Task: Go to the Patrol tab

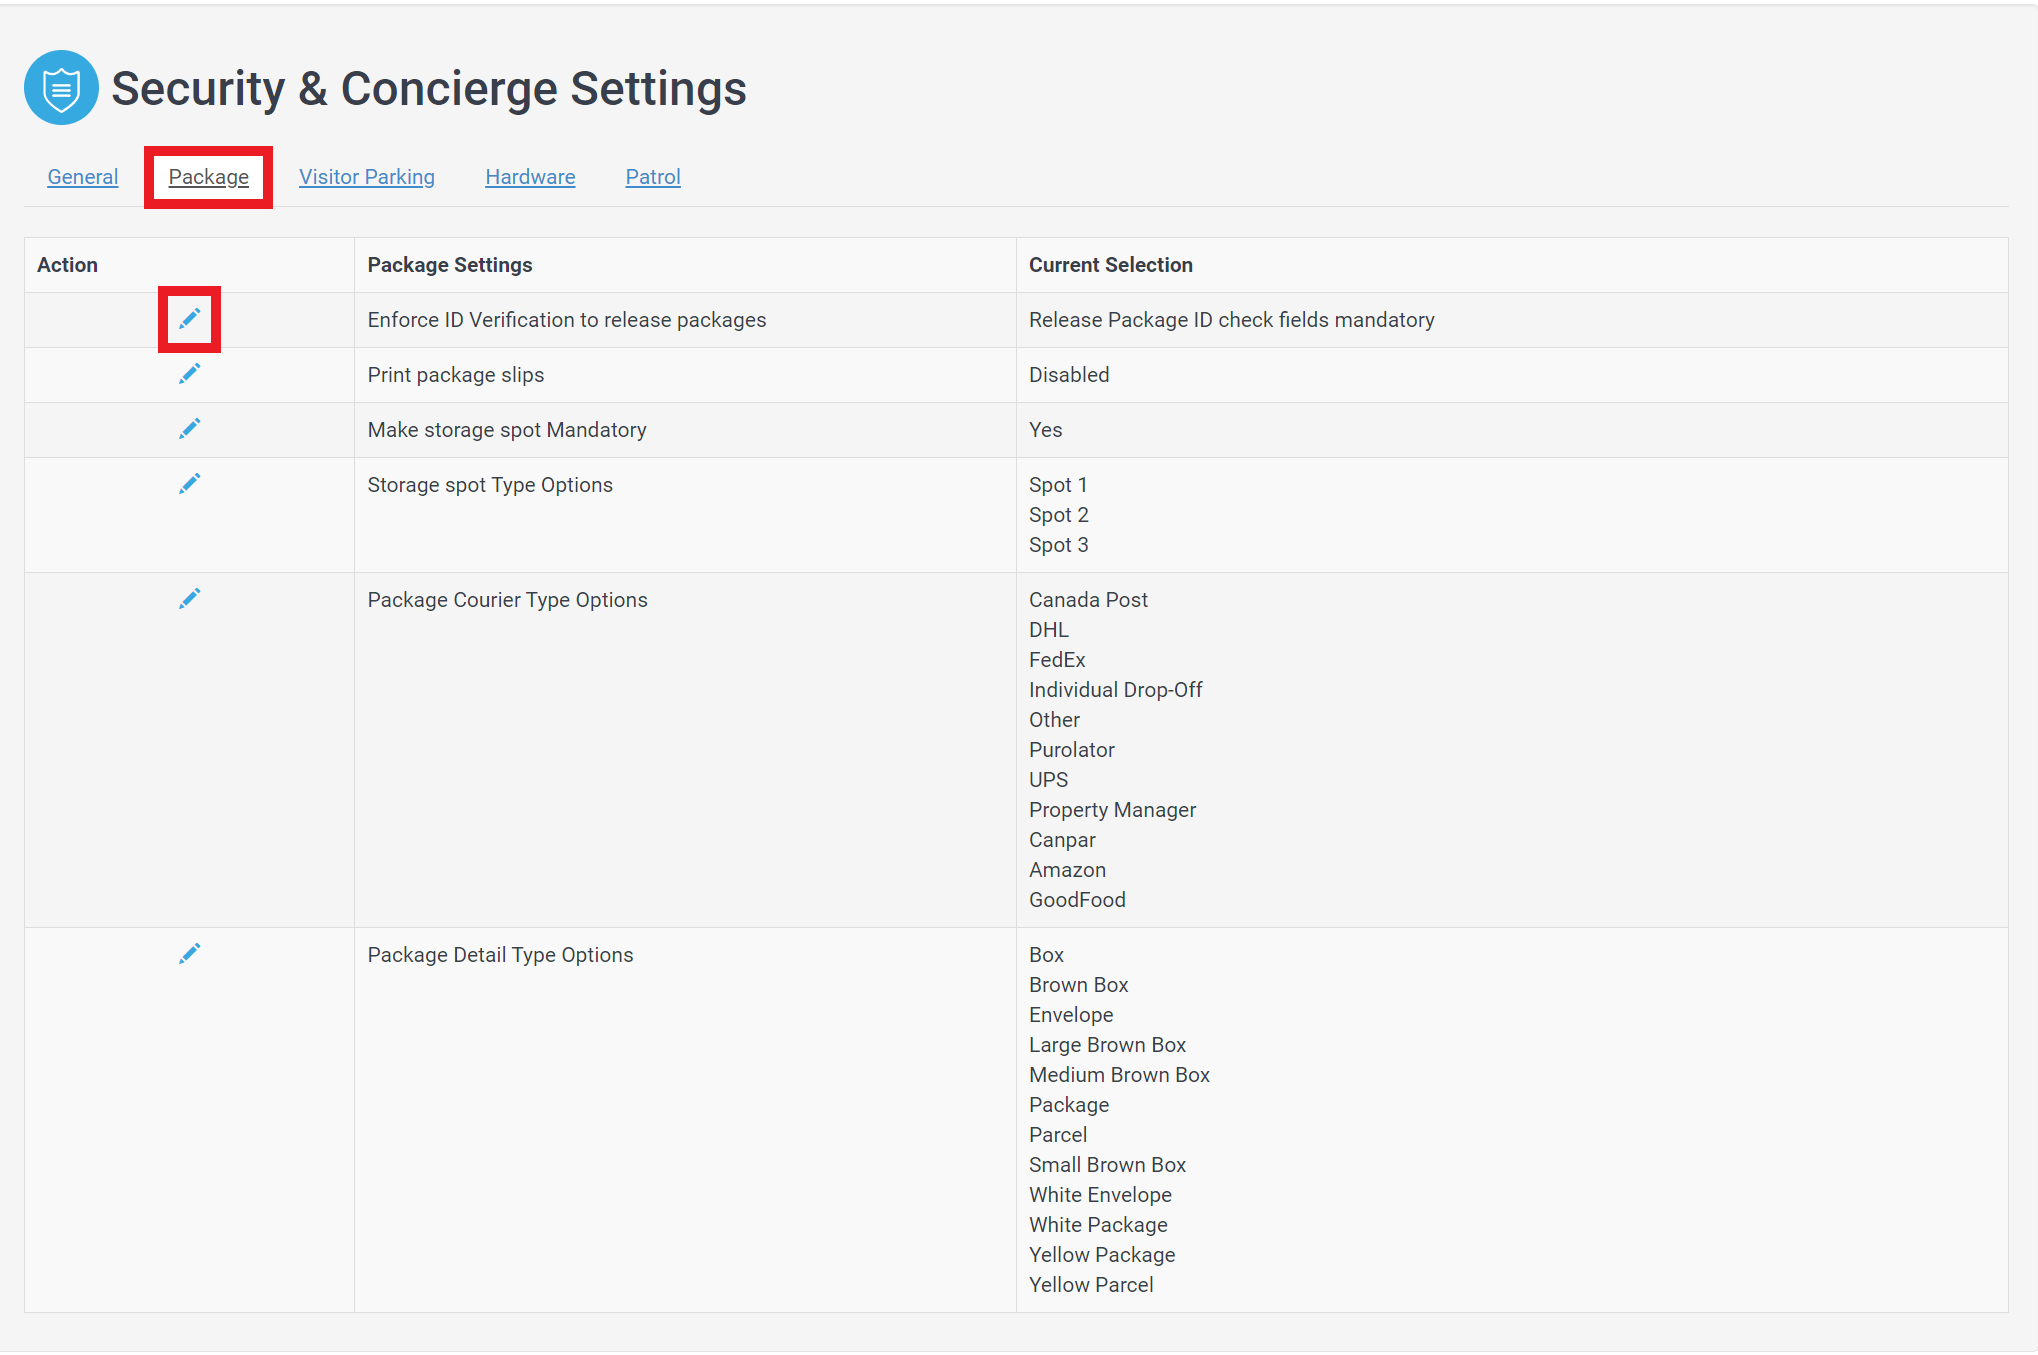Action: pyautogui.click(x=653, y=177)
